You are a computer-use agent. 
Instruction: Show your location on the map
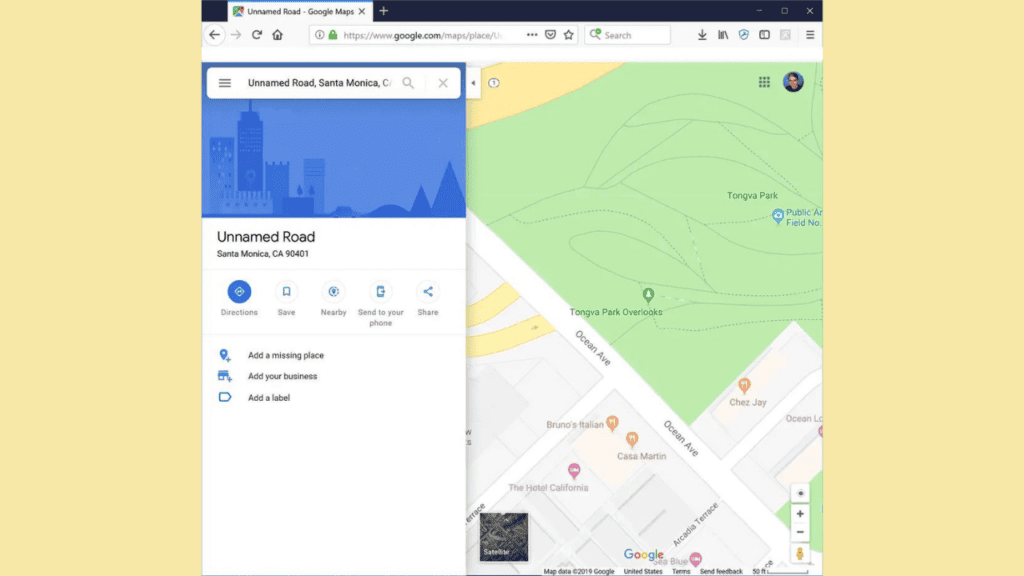pos(800,494)
